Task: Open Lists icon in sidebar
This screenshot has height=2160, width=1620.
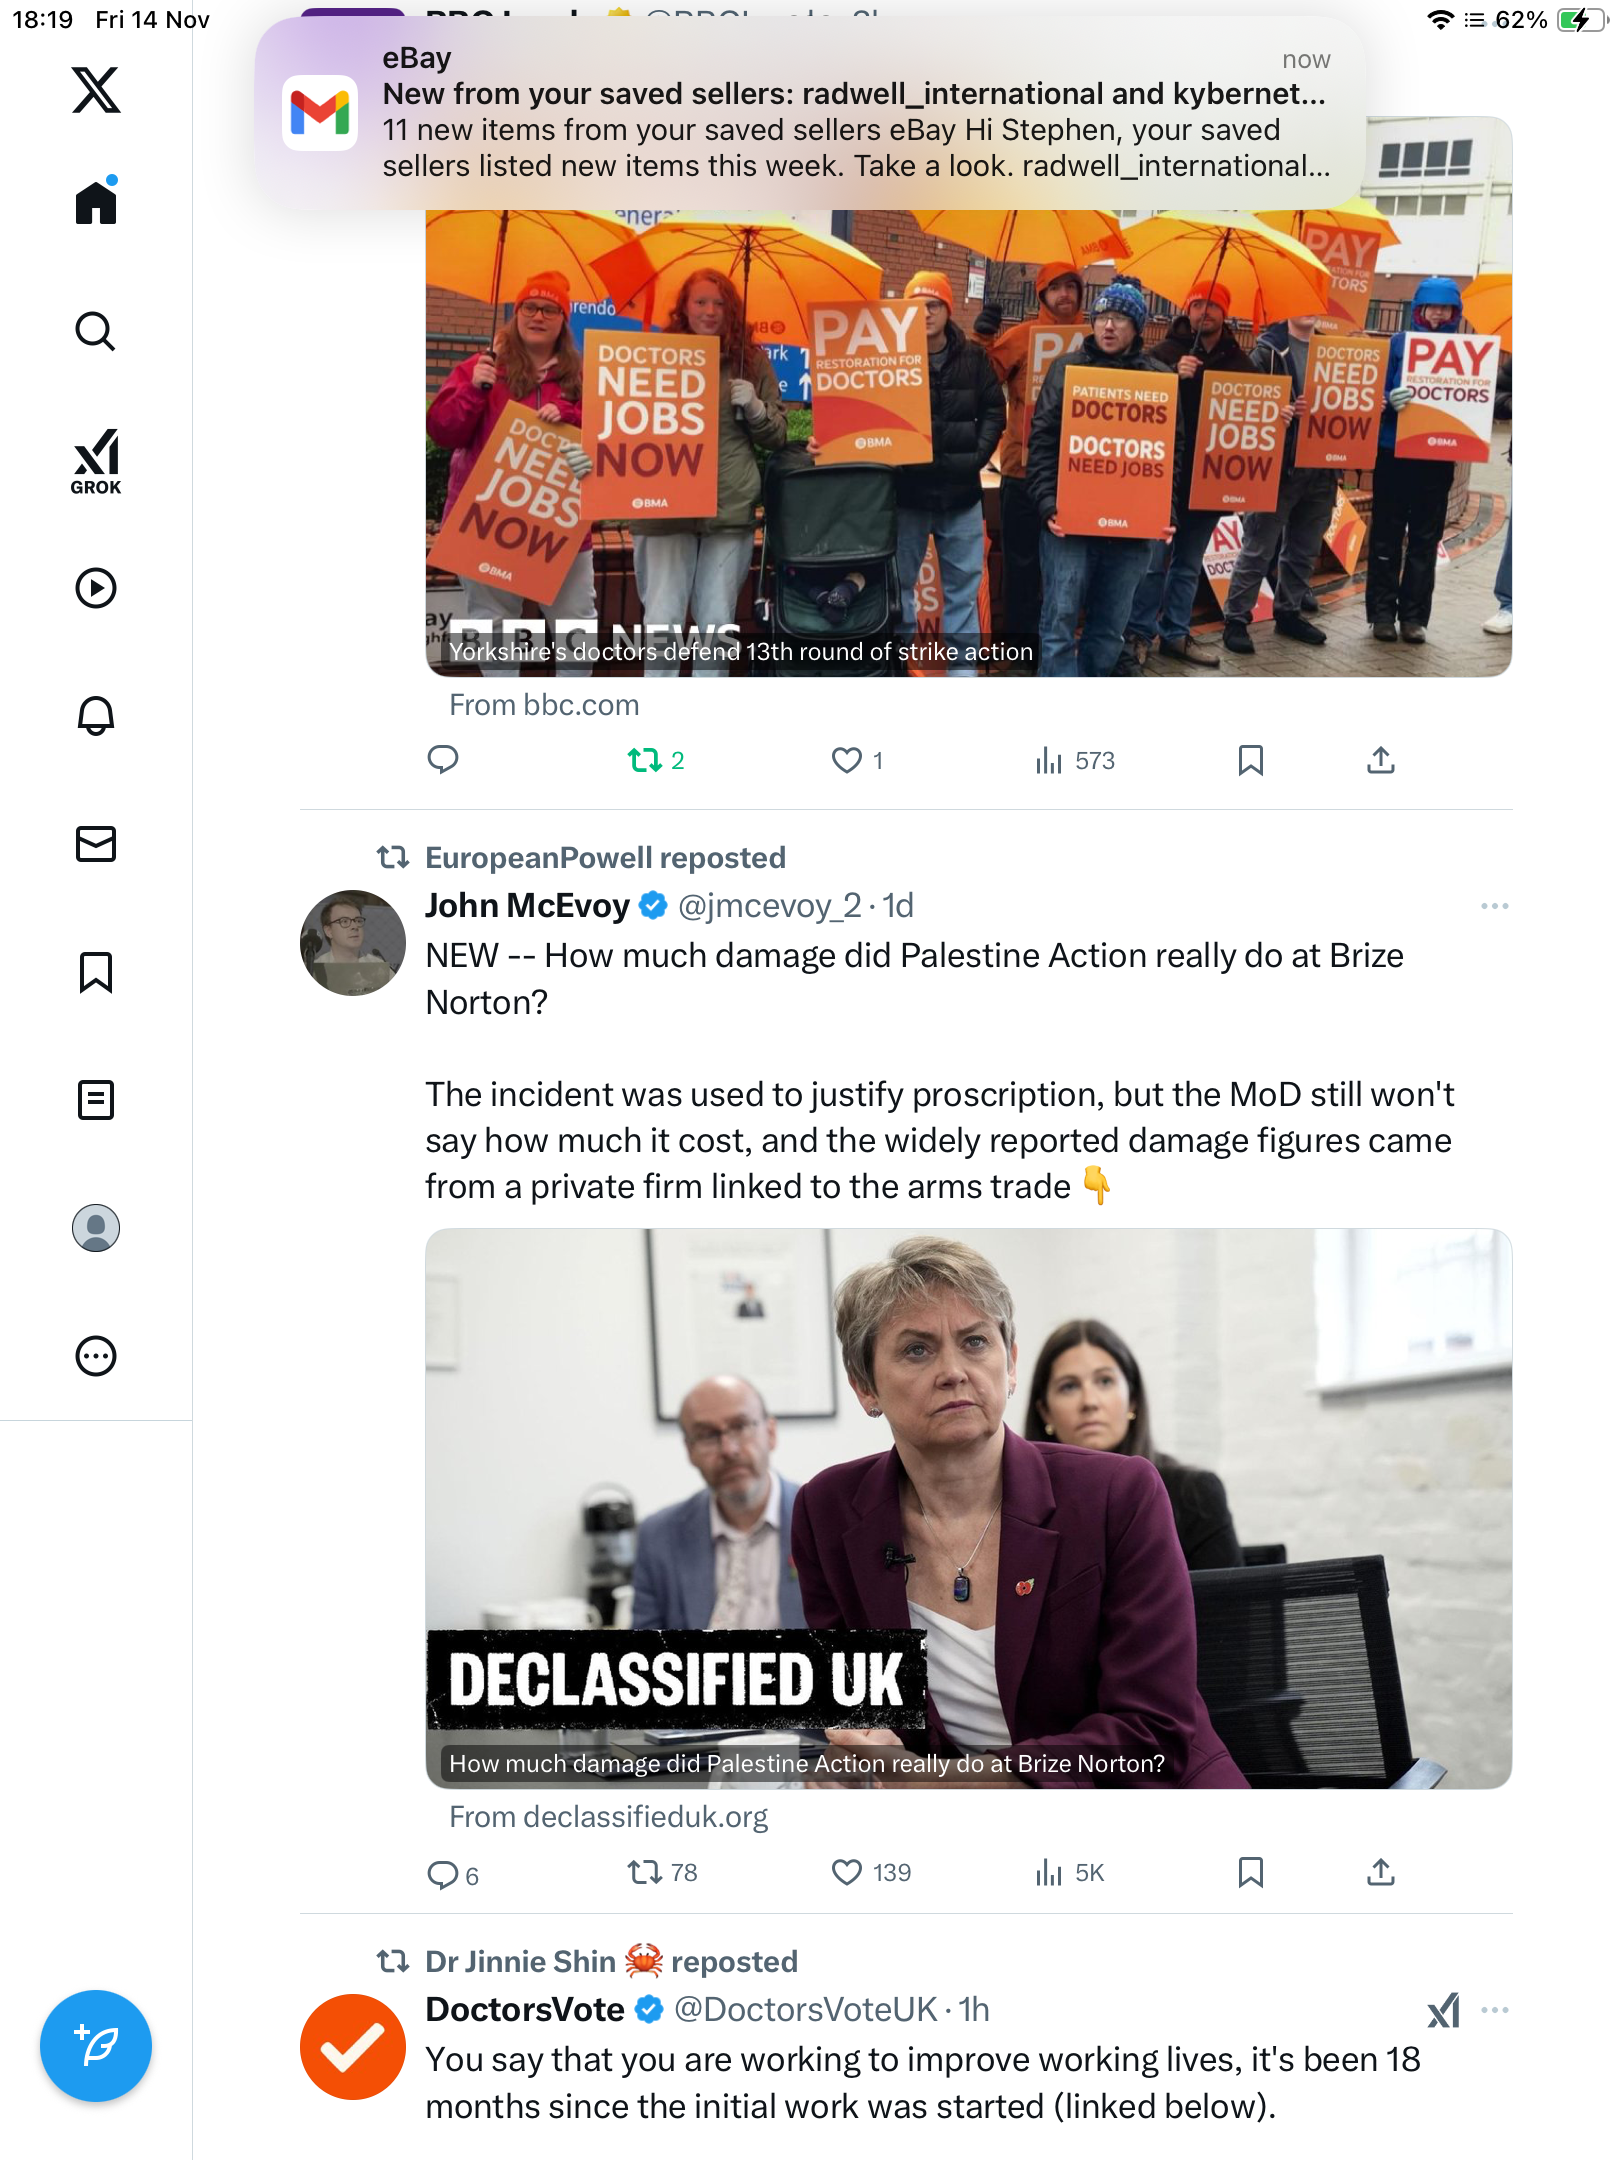Action: [96, 1100]
